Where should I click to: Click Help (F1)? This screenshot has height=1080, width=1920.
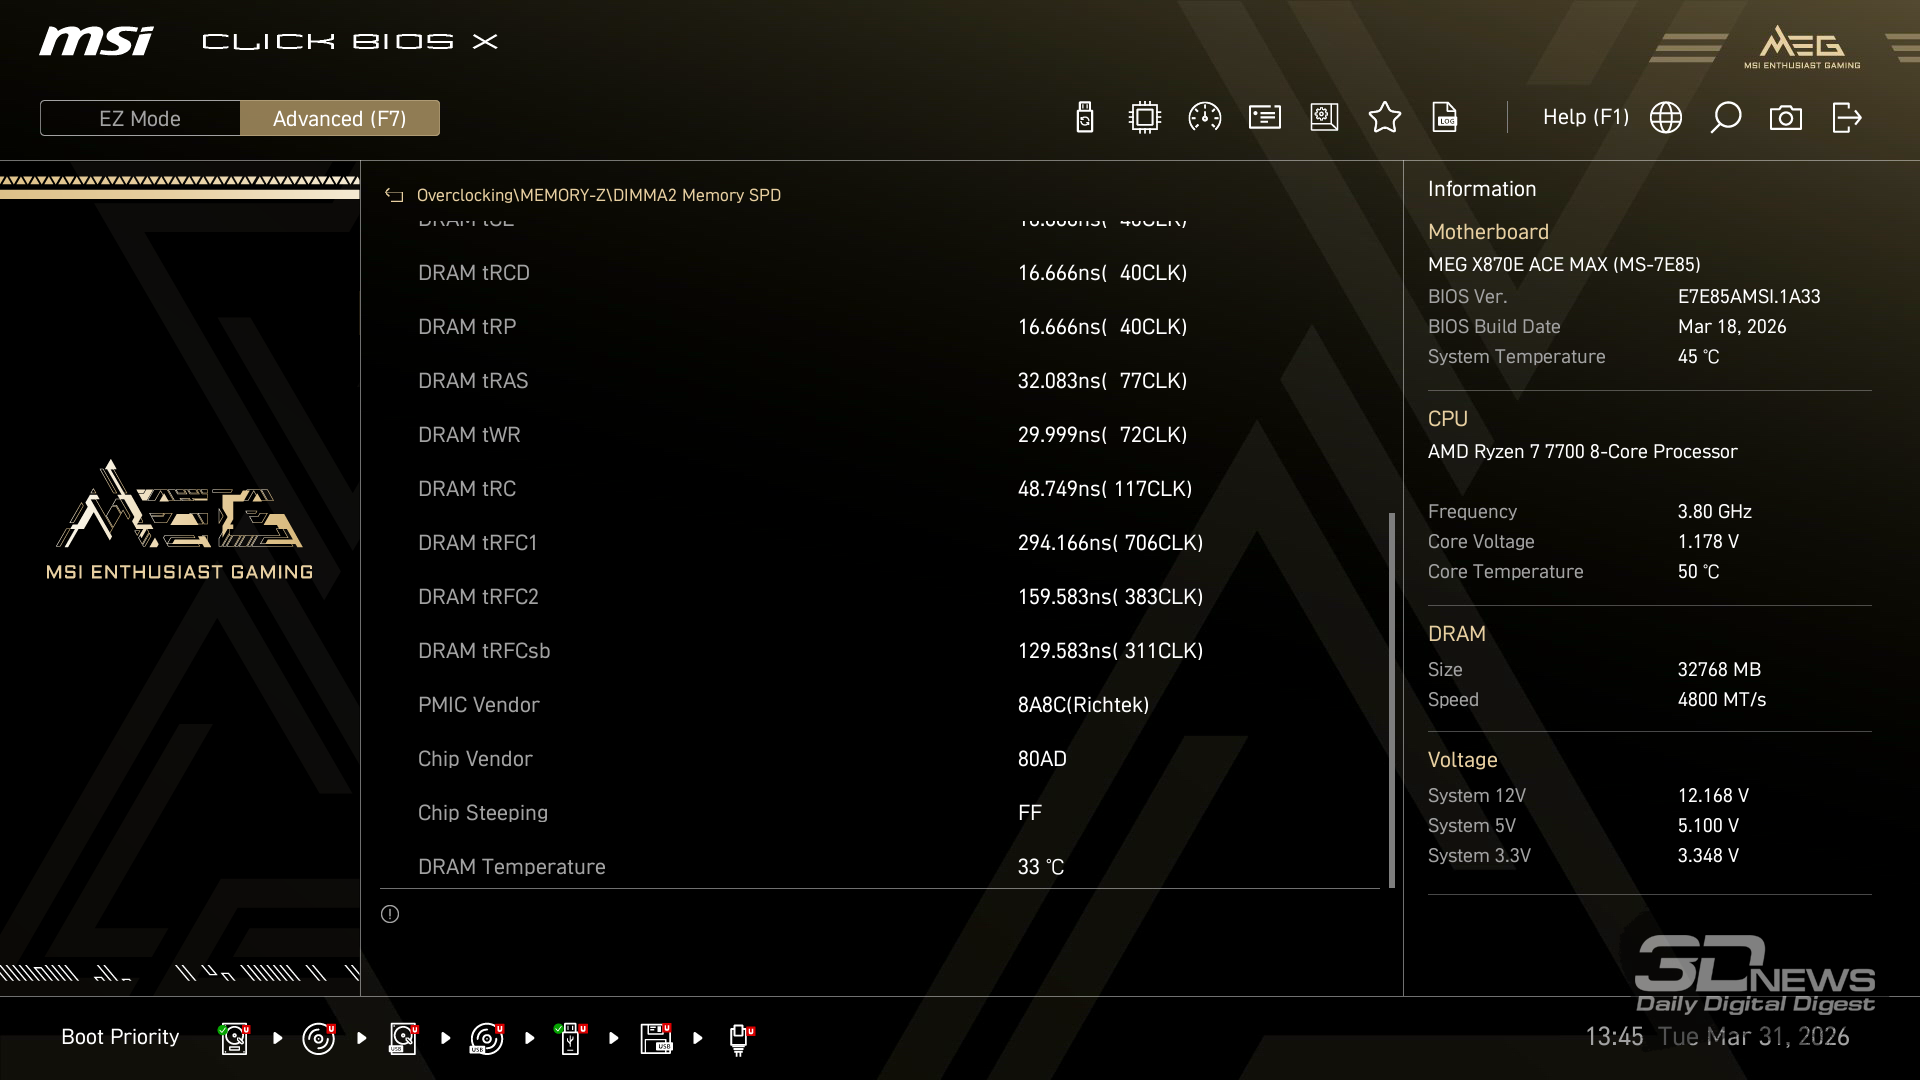pyautogui.click(x=1585, y=118)
